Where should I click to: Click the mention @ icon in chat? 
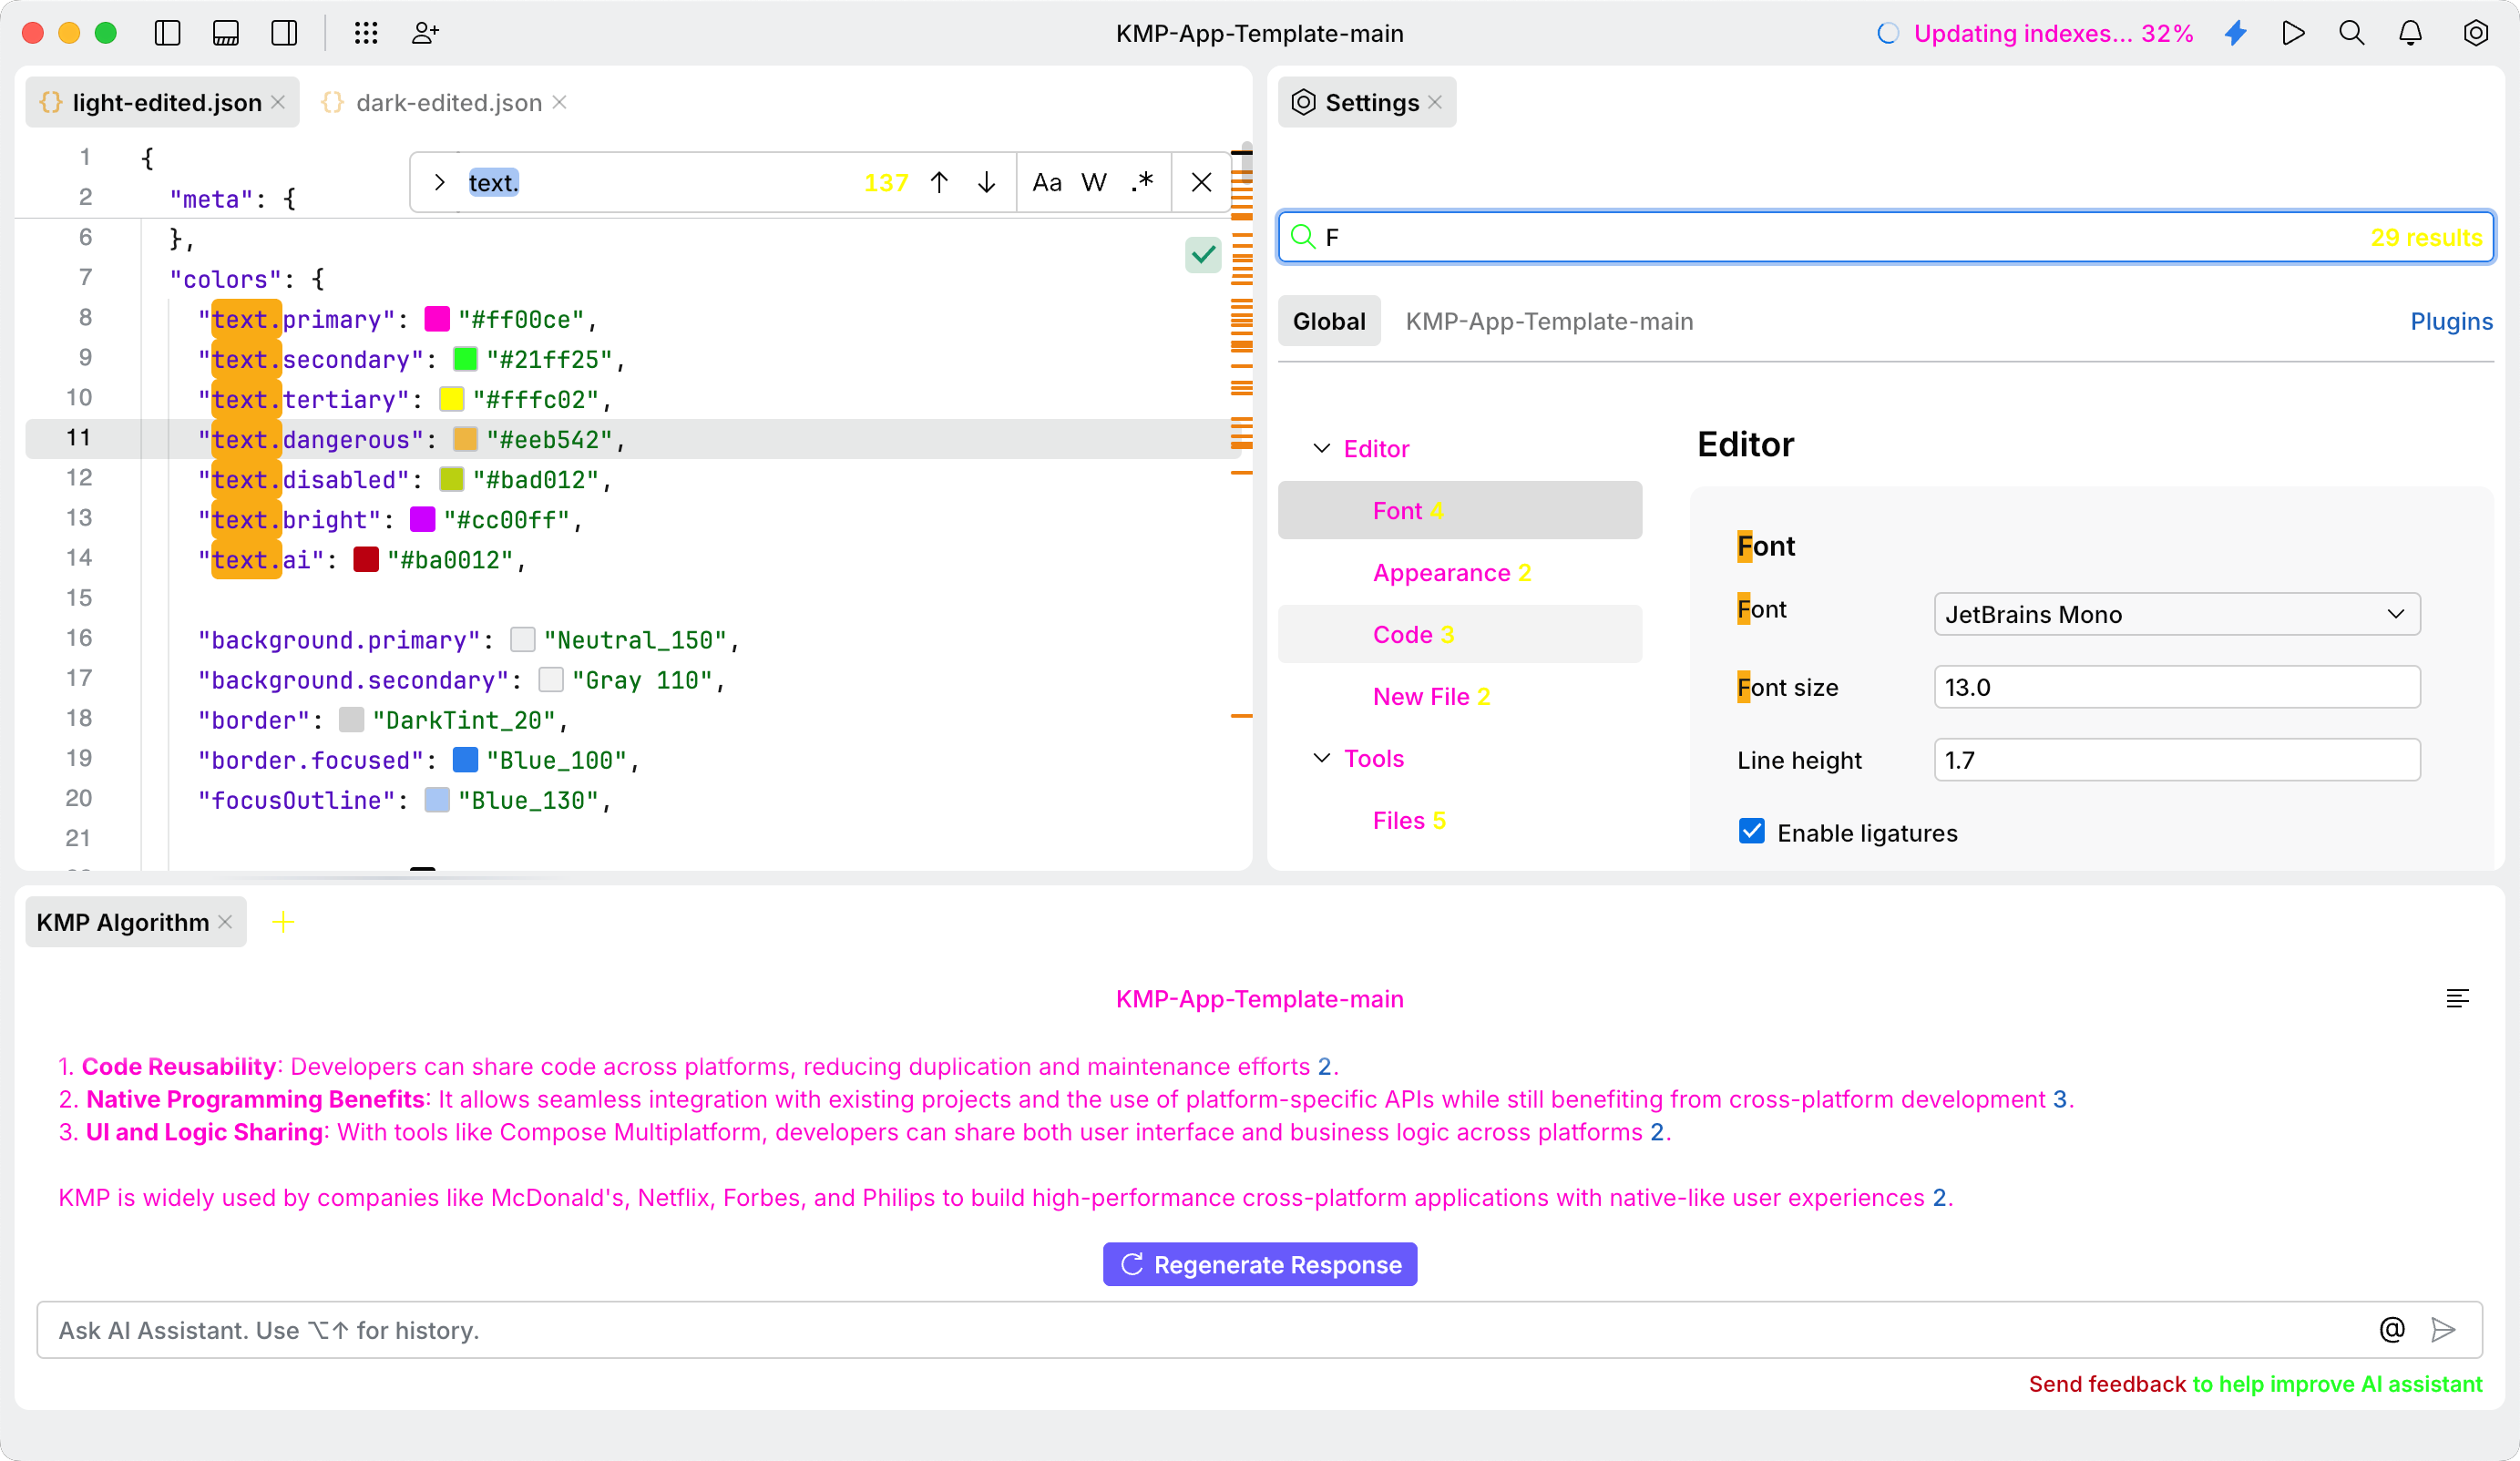click(x=2391, y=1329)
